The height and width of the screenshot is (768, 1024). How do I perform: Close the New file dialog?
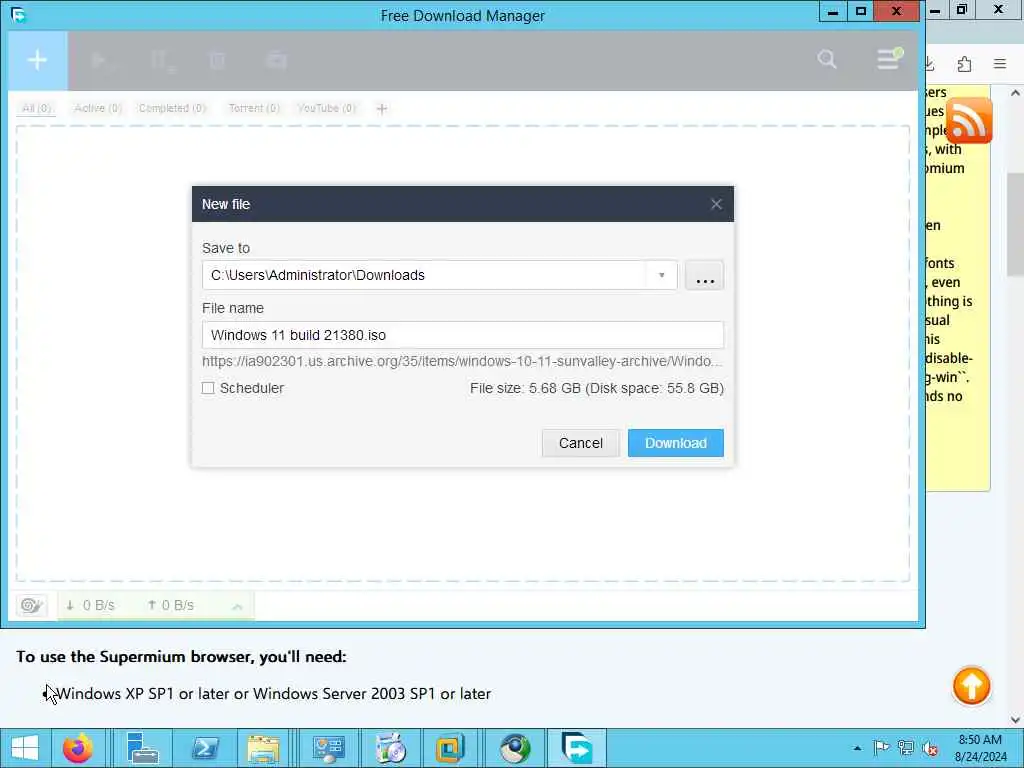[716, 204]
